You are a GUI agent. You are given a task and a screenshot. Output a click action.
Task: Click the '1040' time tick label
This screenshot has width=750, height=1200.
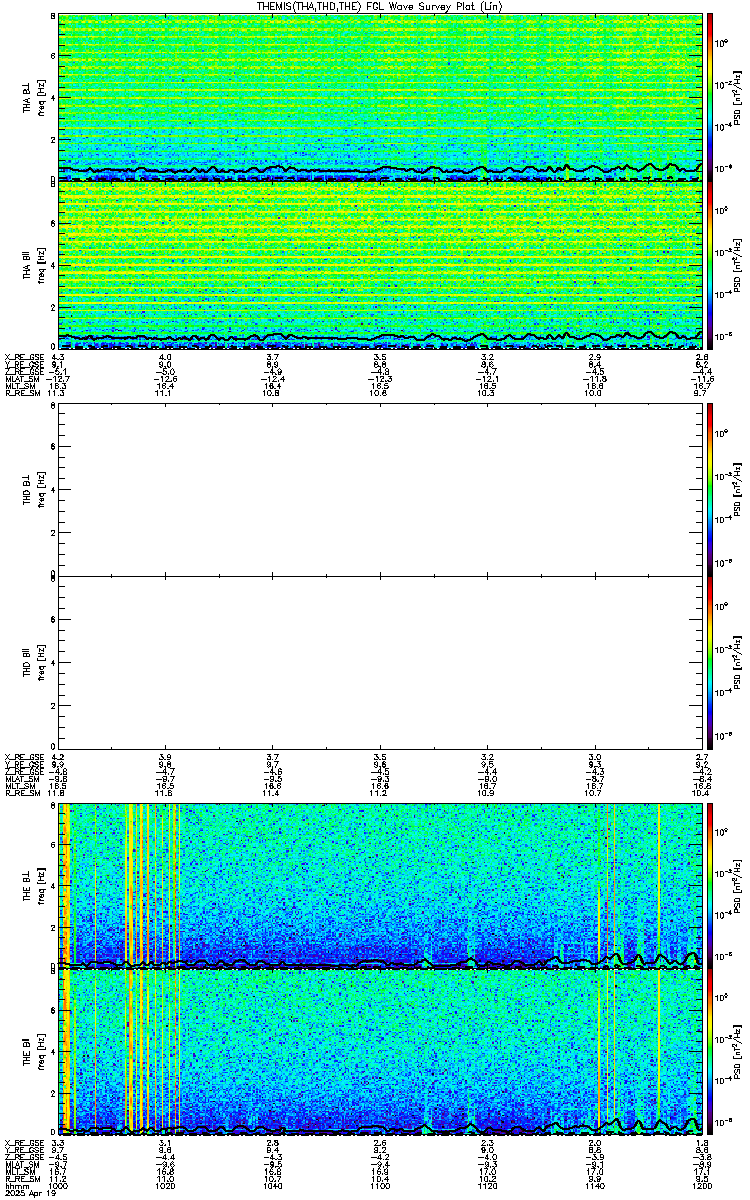(275, 1186)
